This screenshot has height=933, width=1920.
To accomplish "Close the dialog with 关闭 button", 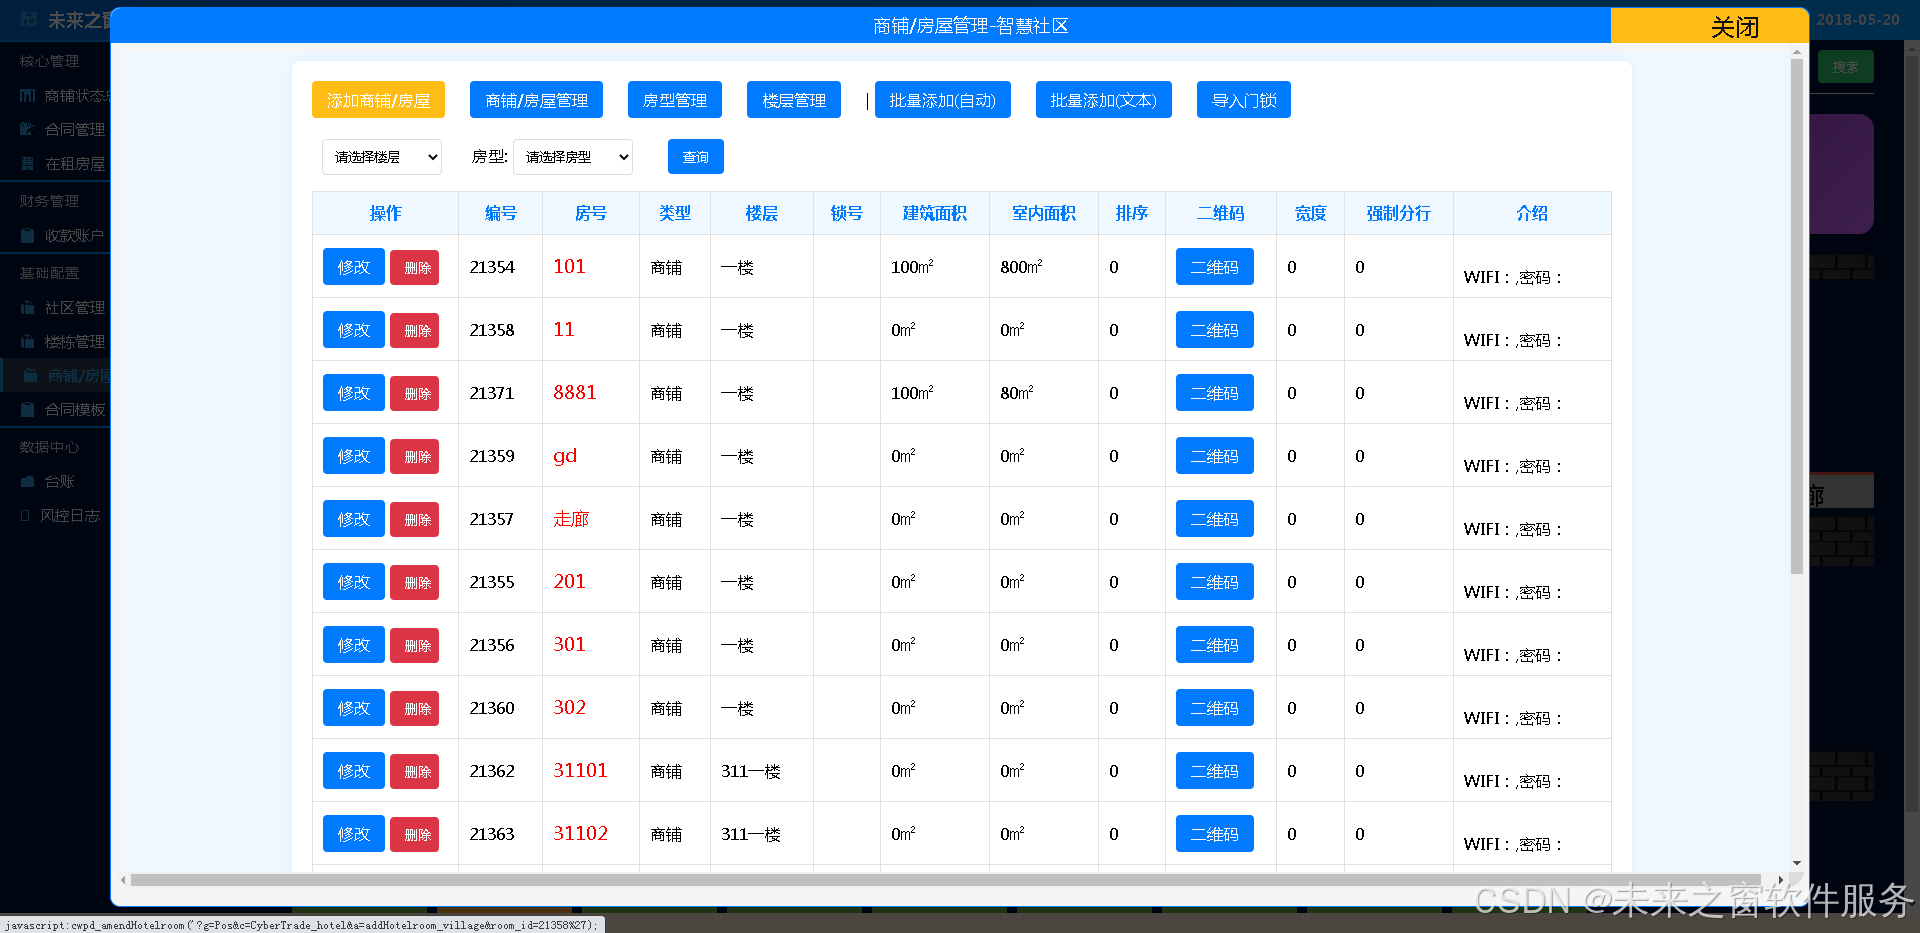I will (1733, 26).
